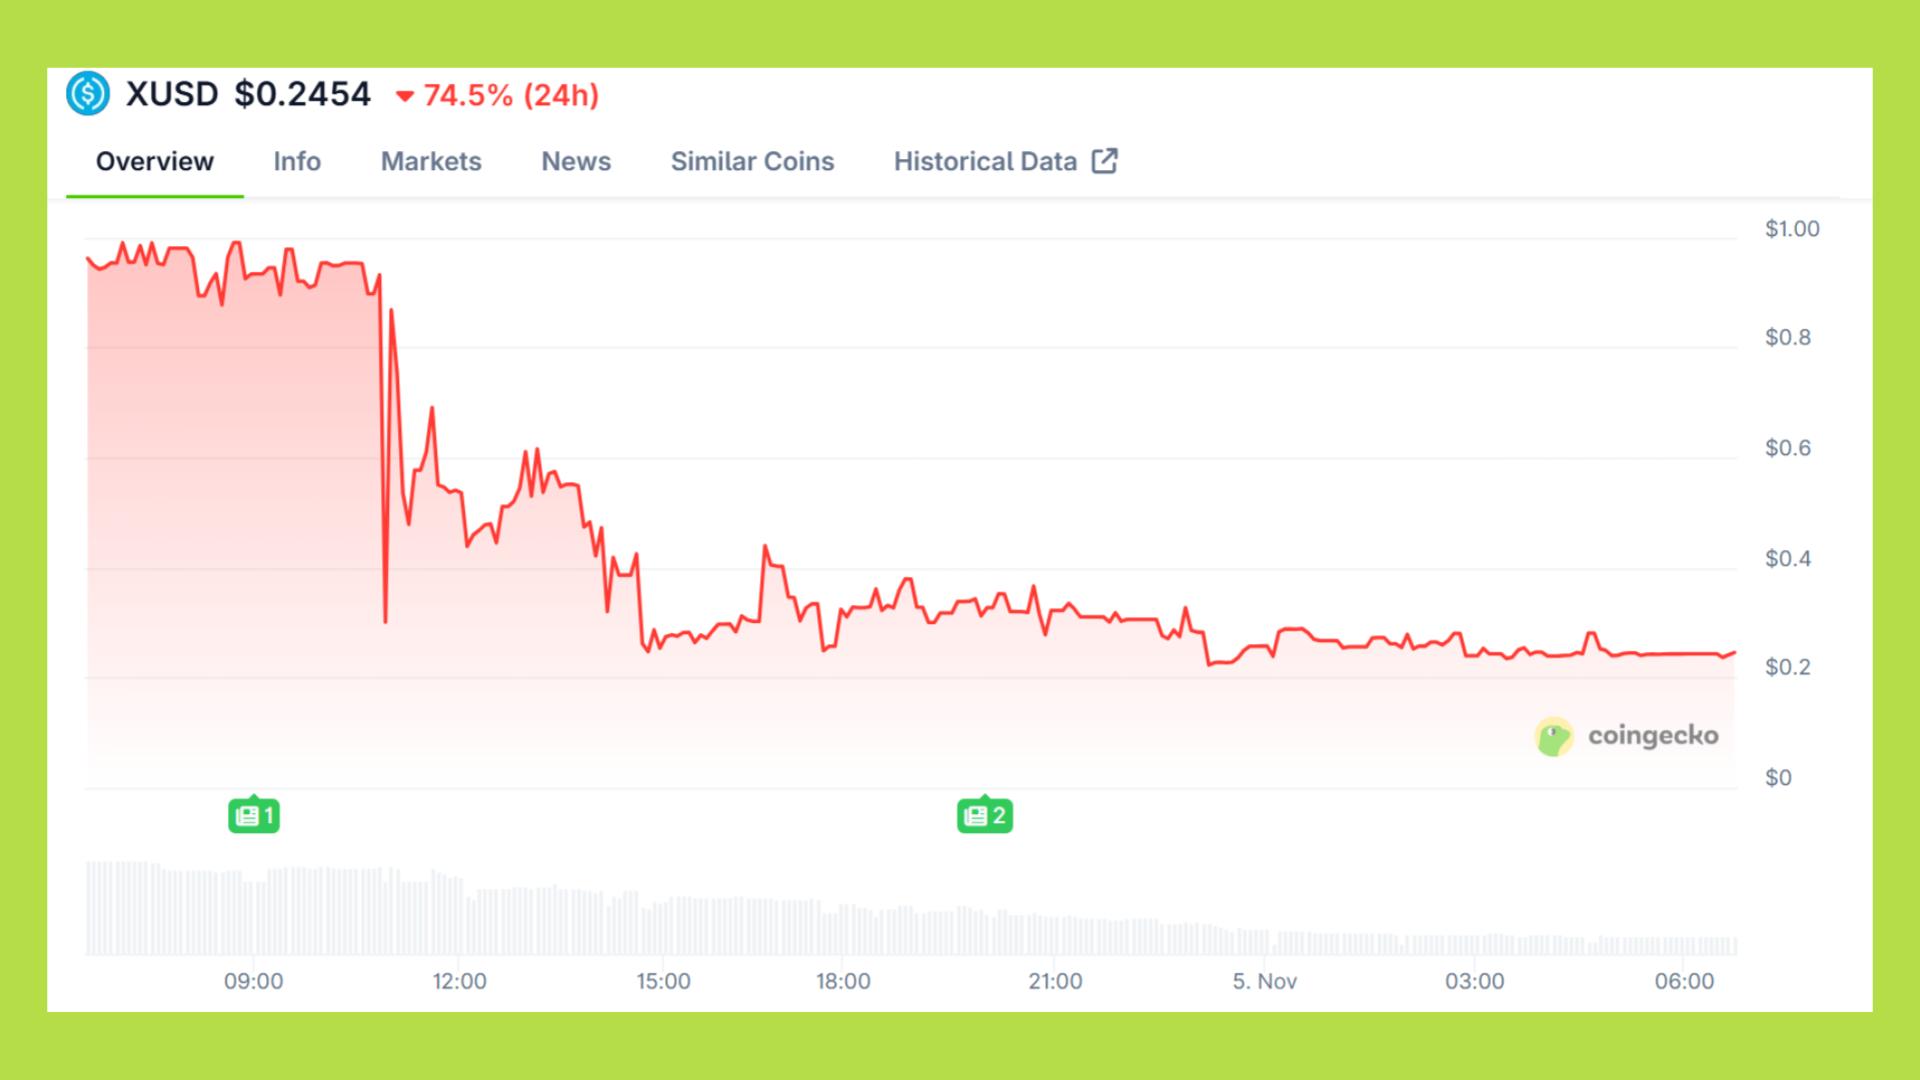The width and height of the screenshot is (1920, 1080).
Task: Open the Markets tab
Action: click(x=430, y=161)
